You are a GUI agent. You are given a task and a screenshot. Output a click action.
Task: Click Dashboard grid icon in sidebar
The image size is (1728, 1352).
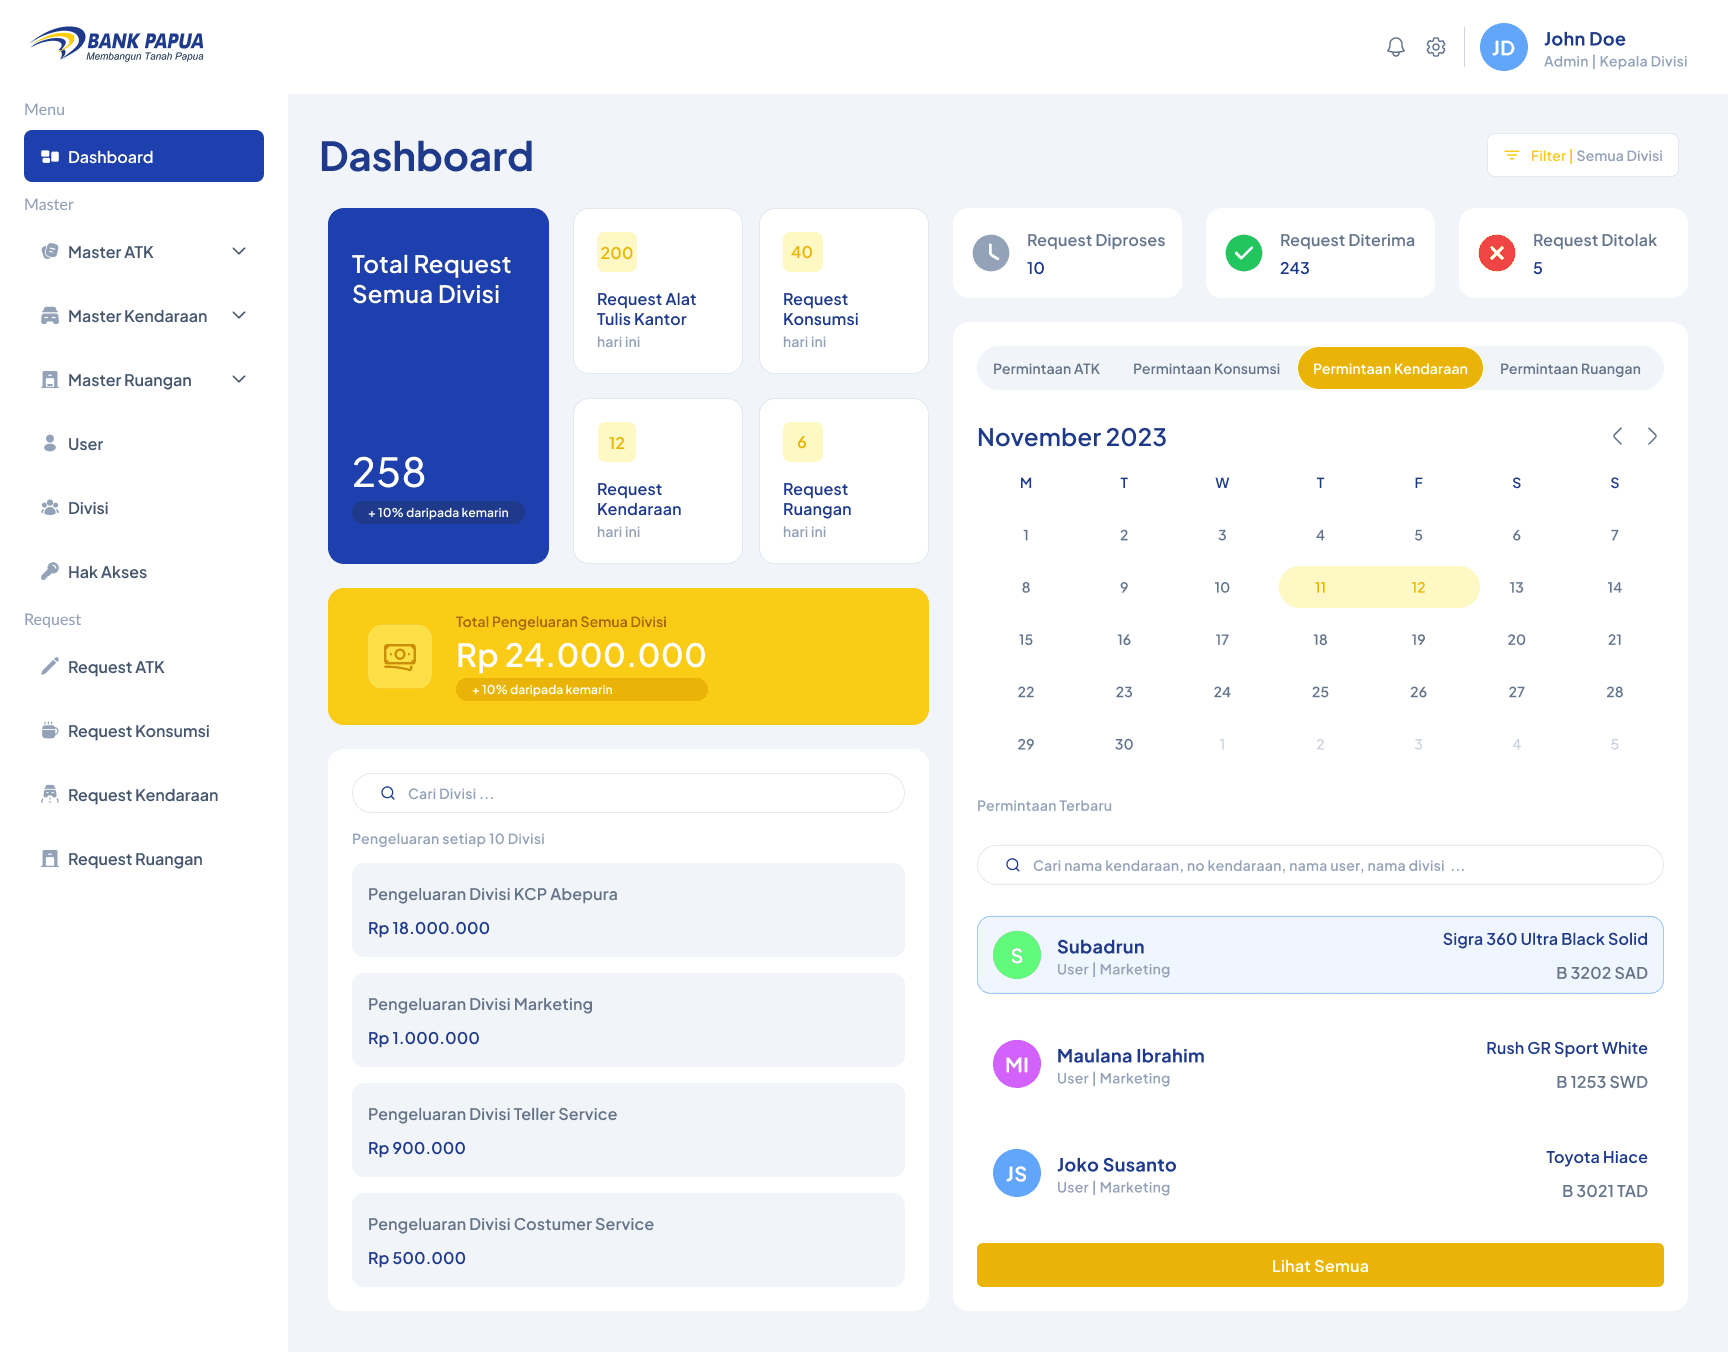[50, 157]
